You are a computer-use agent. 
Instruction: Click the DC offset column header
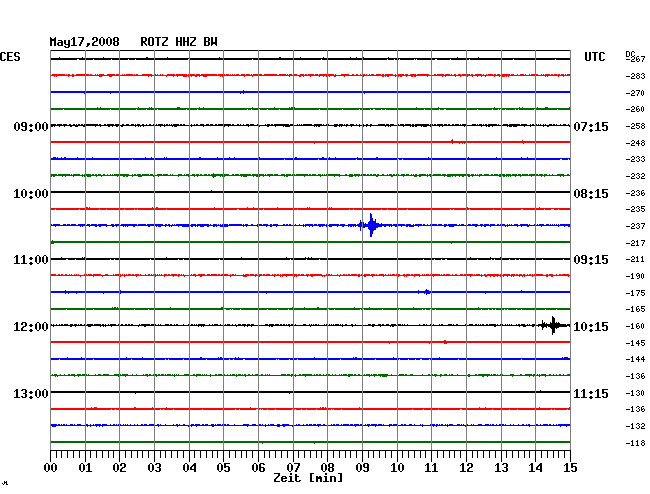[x=630, y=54]
